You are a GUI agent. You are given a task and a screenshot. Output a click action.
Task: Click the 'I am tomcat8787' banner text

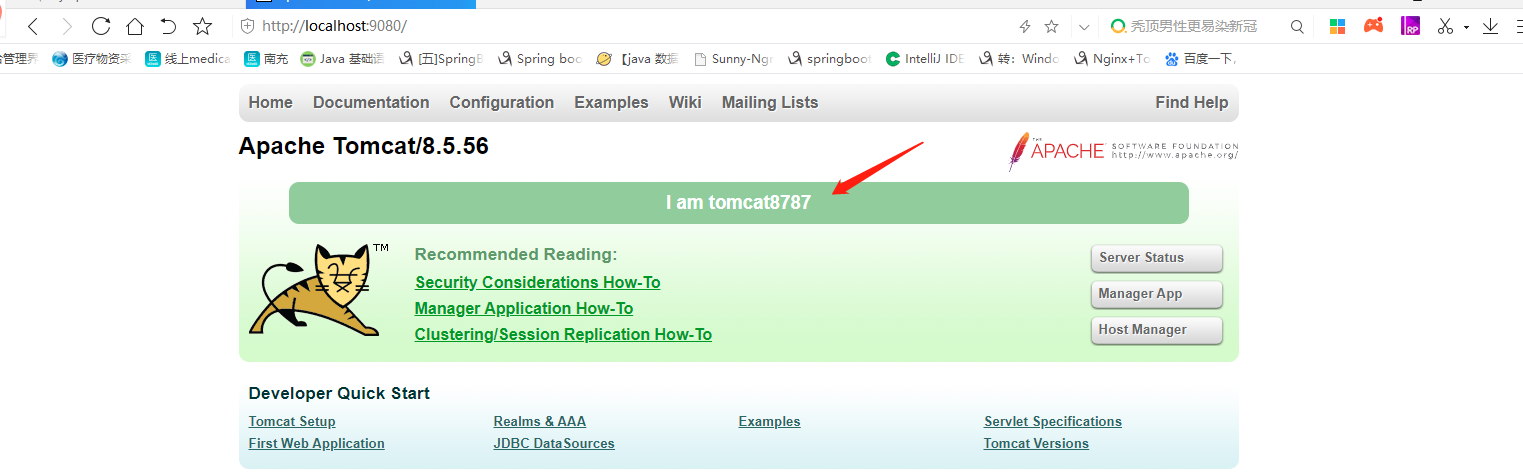point(738,202)
